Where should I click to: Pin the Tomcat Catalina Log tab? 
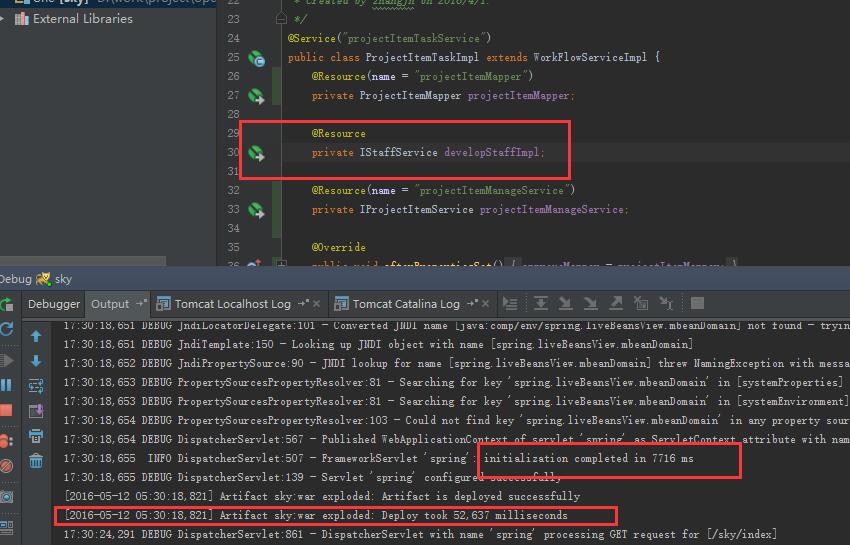tap(473, 303)
